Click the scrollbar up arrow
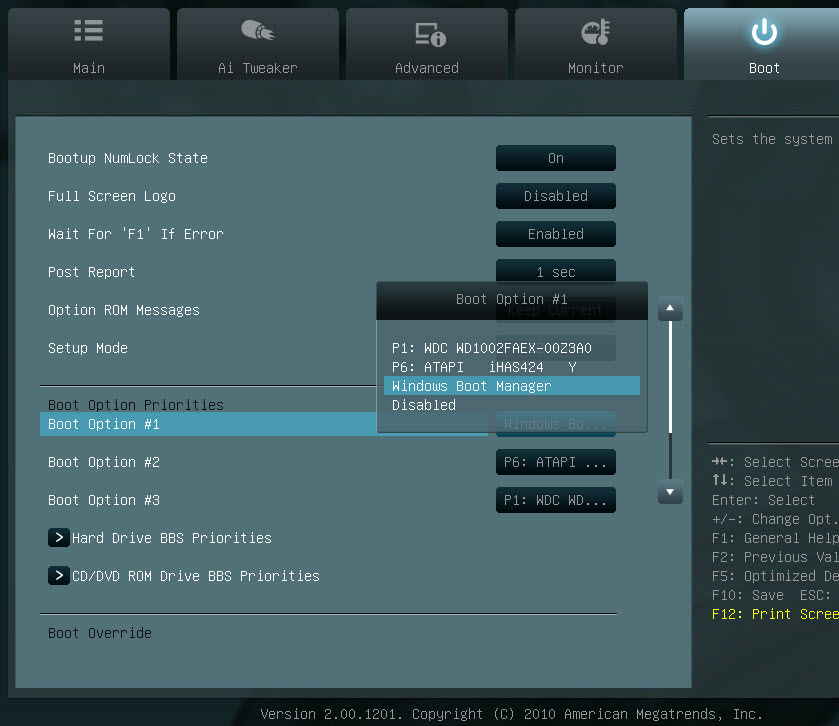The image size is (839, 726). click(x=670, y=310)
